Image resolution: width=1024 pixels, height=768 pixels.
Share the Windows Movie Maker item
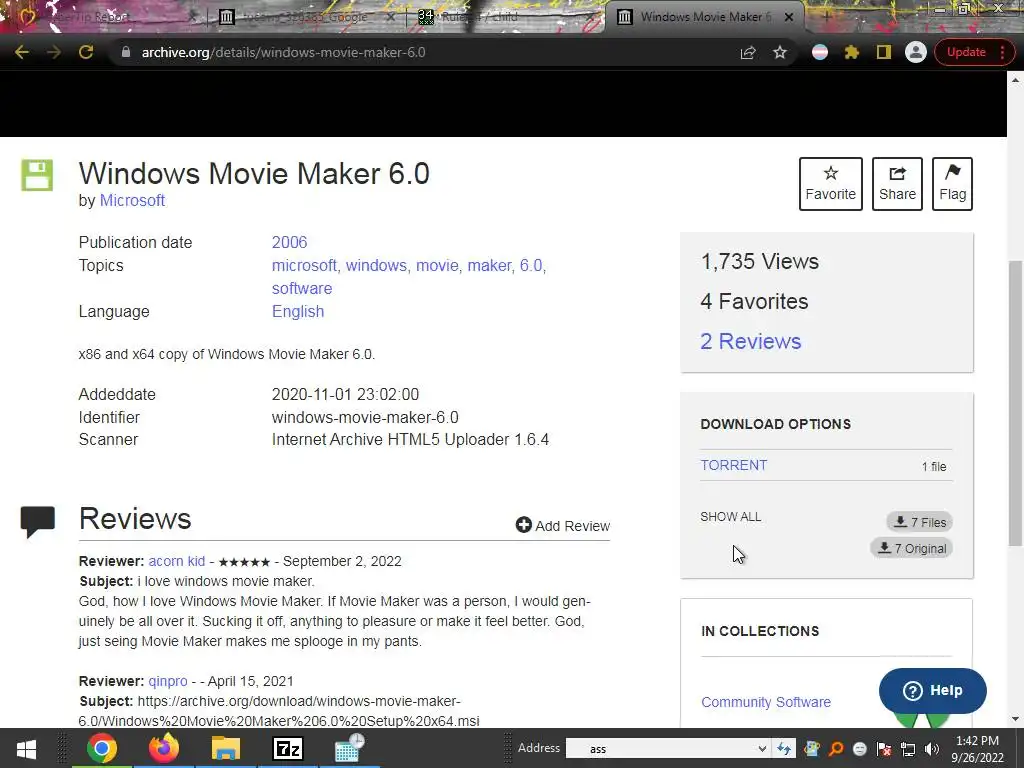pyautogui.click(x=897, y=184)
